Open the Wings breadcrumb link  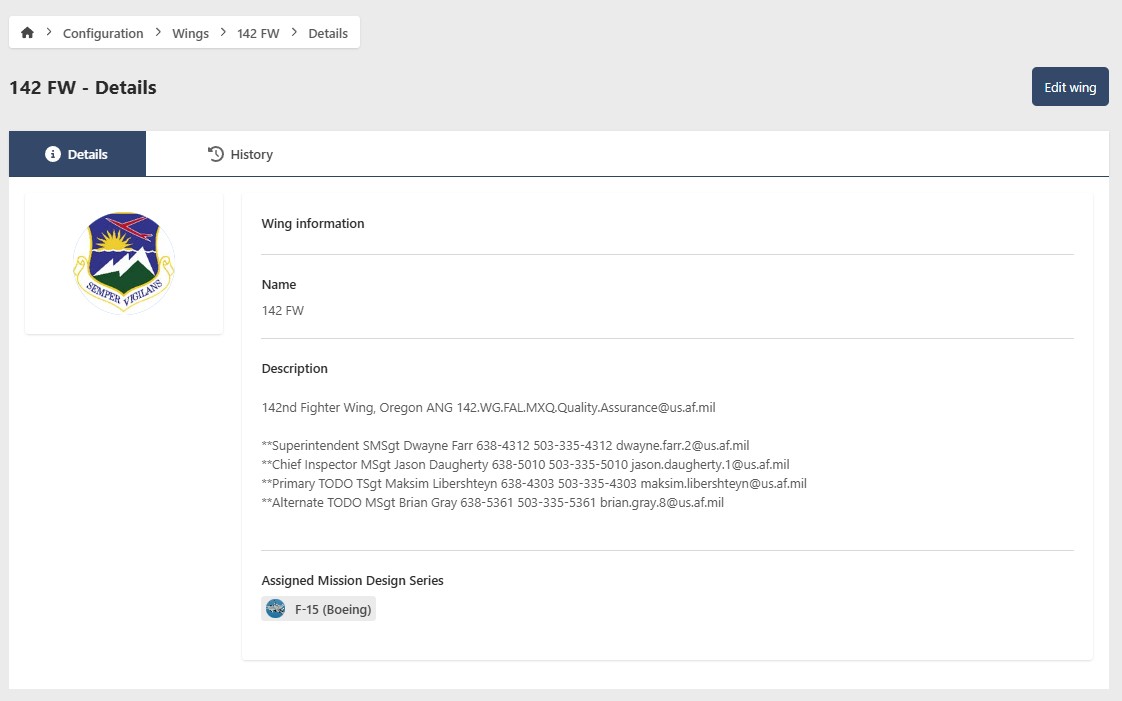point(190,33)
